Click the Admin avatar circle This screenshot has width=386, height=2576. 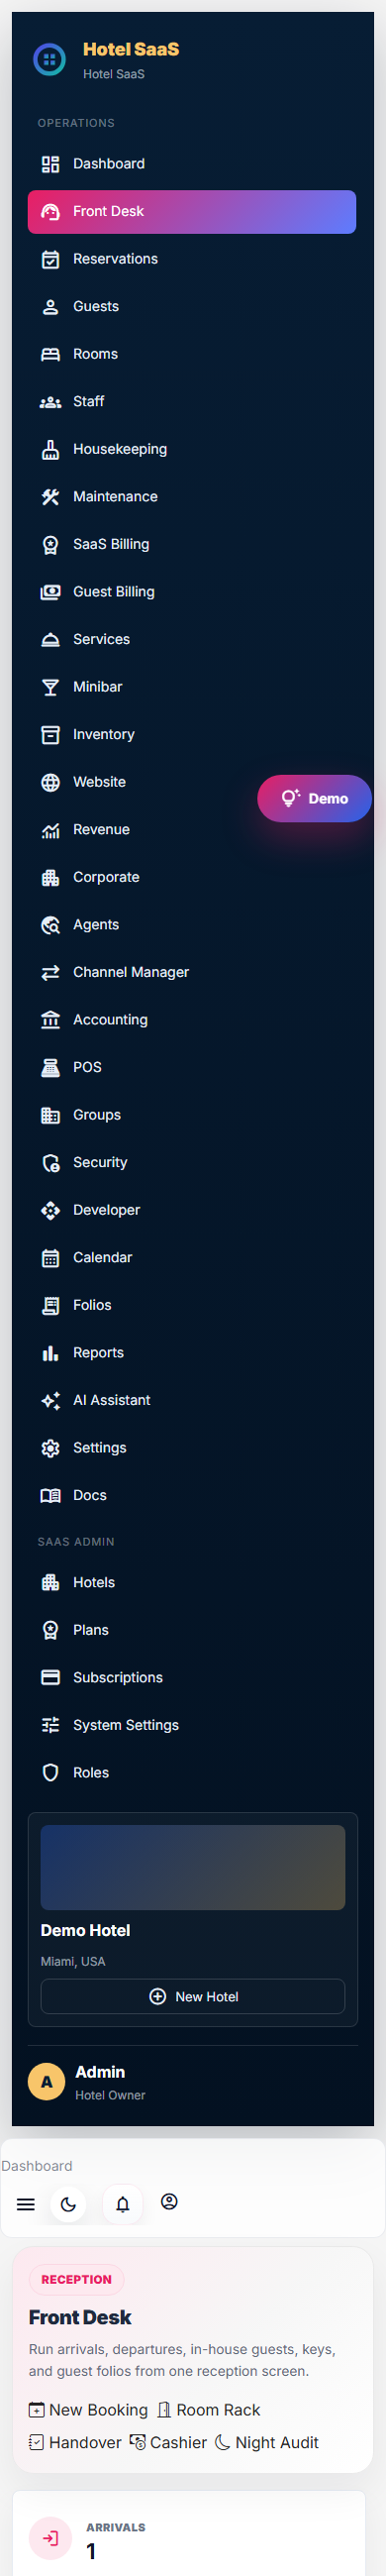46,2082
